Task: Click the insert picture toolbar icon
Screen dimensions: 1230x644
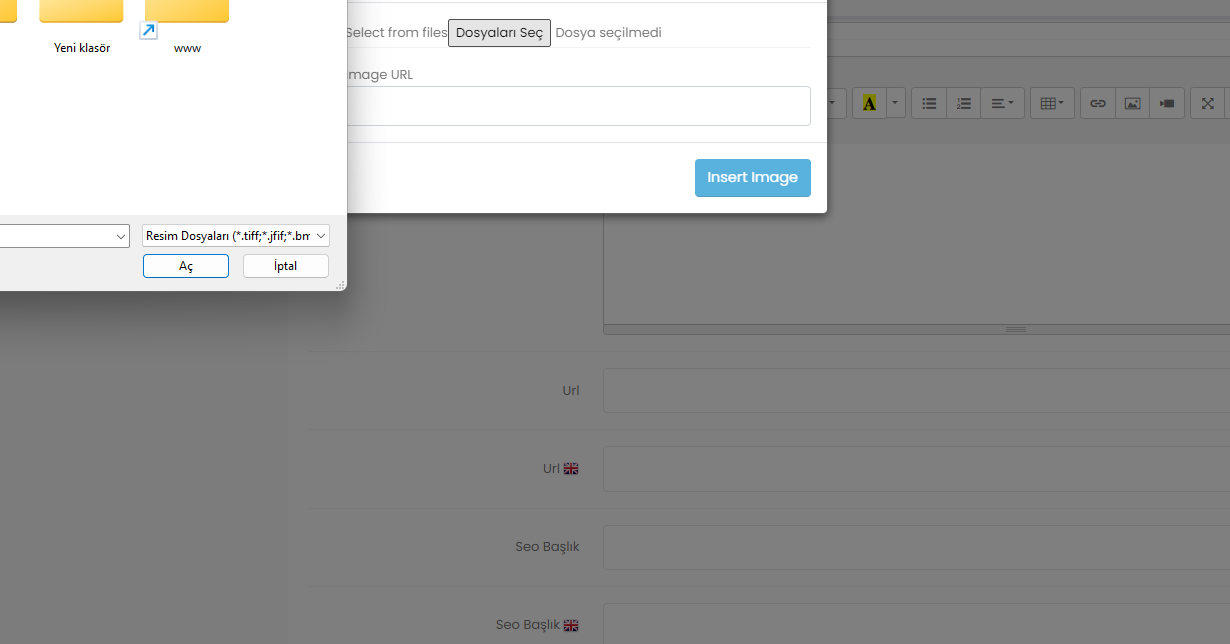Action: point(1132,103)
